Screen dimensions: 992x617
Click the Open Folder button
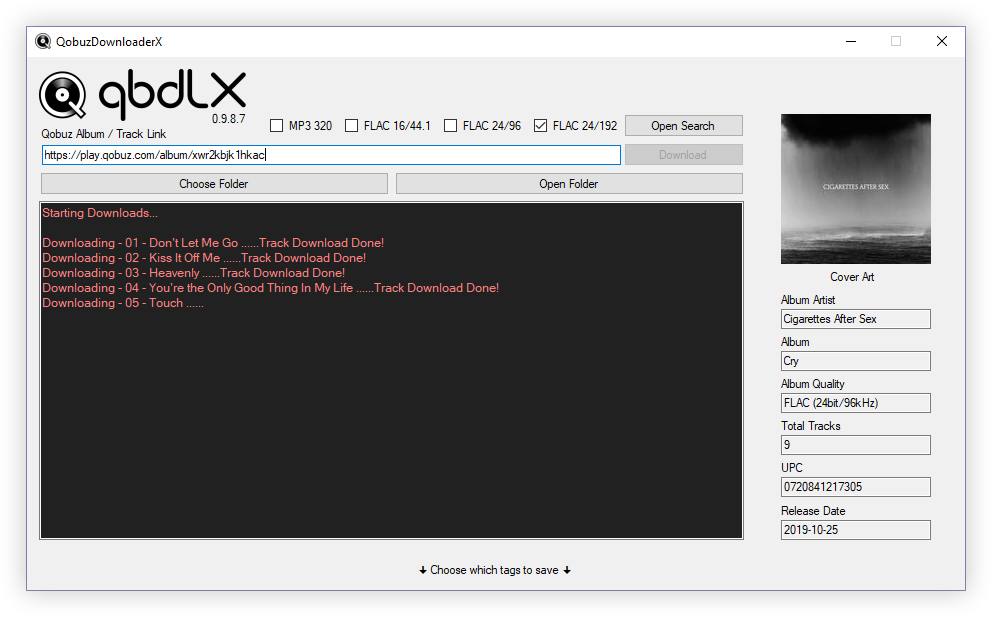tap(569, 184)
